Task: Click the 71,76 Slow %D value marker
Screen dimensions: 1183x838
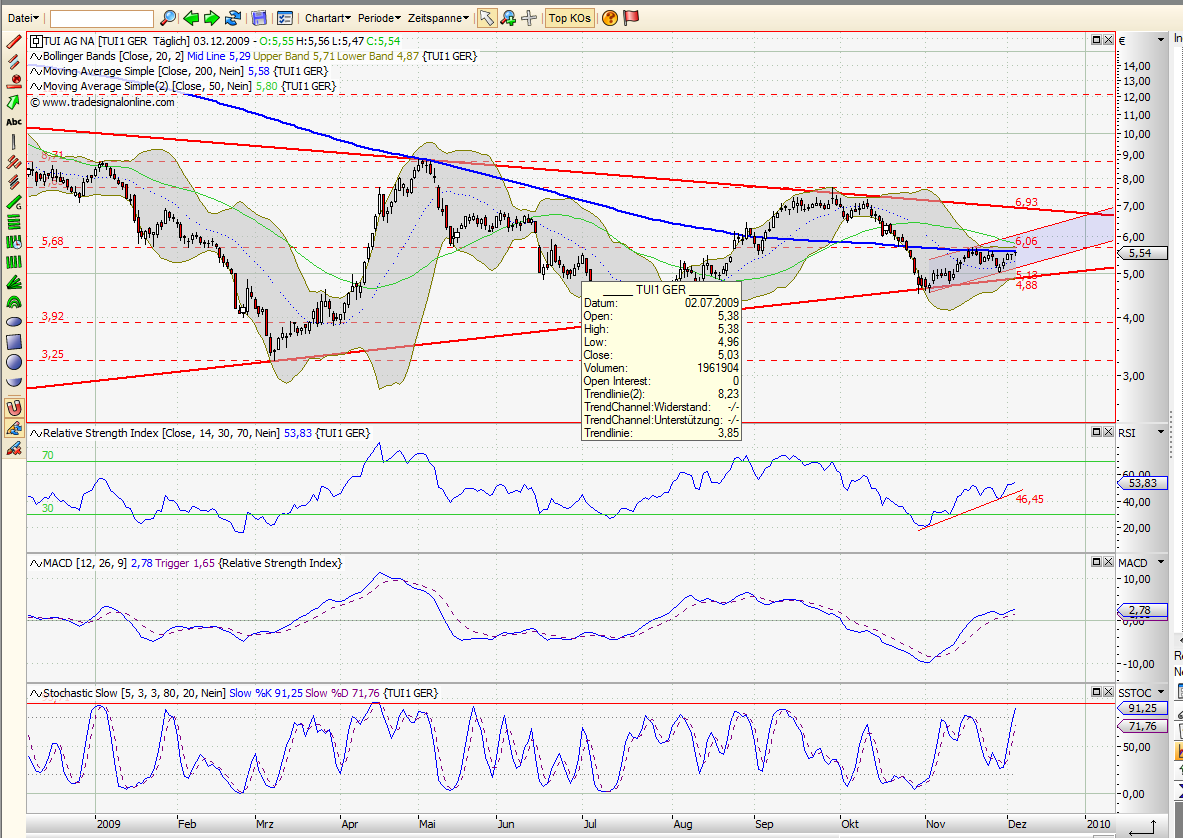Action: coord(1142,726)
